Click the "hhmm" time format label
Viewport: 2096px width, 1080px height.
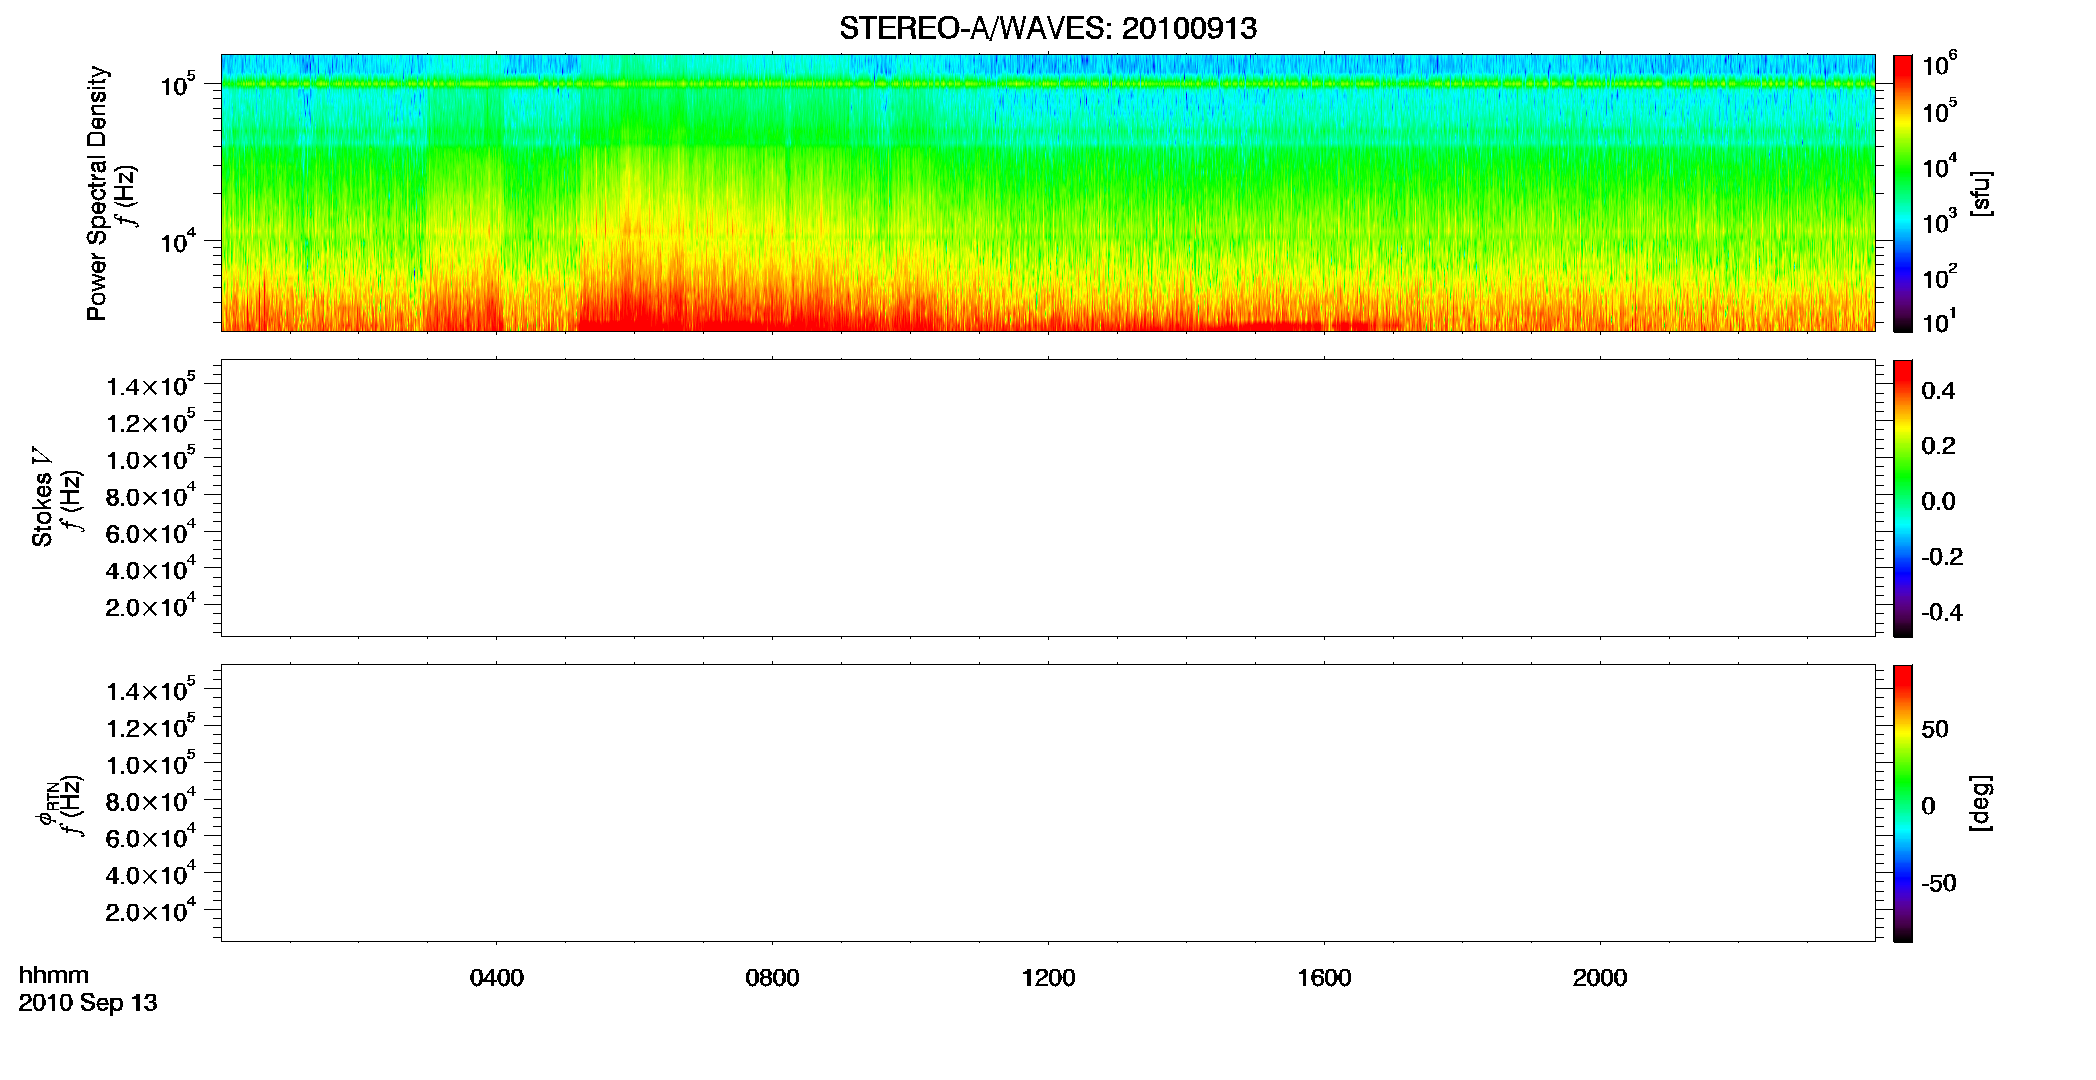54,975
